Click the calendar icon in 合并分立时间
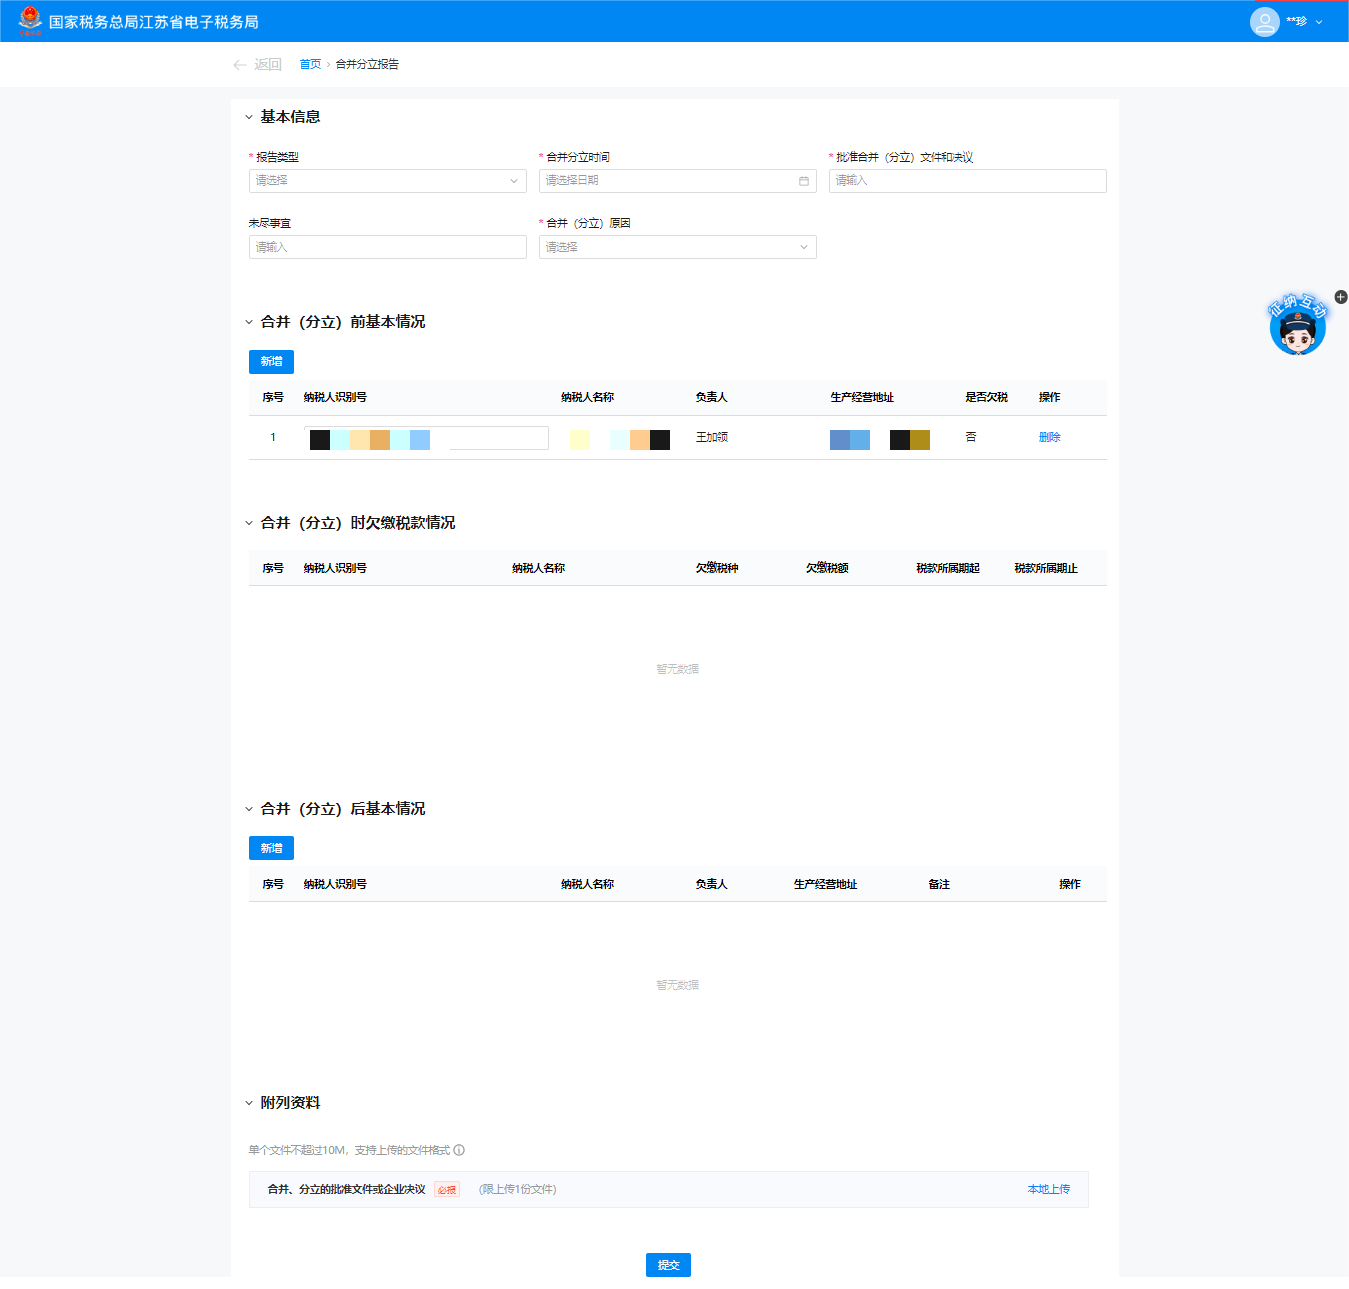Viewport: 1349px width, 1289px height. point(803,181)
